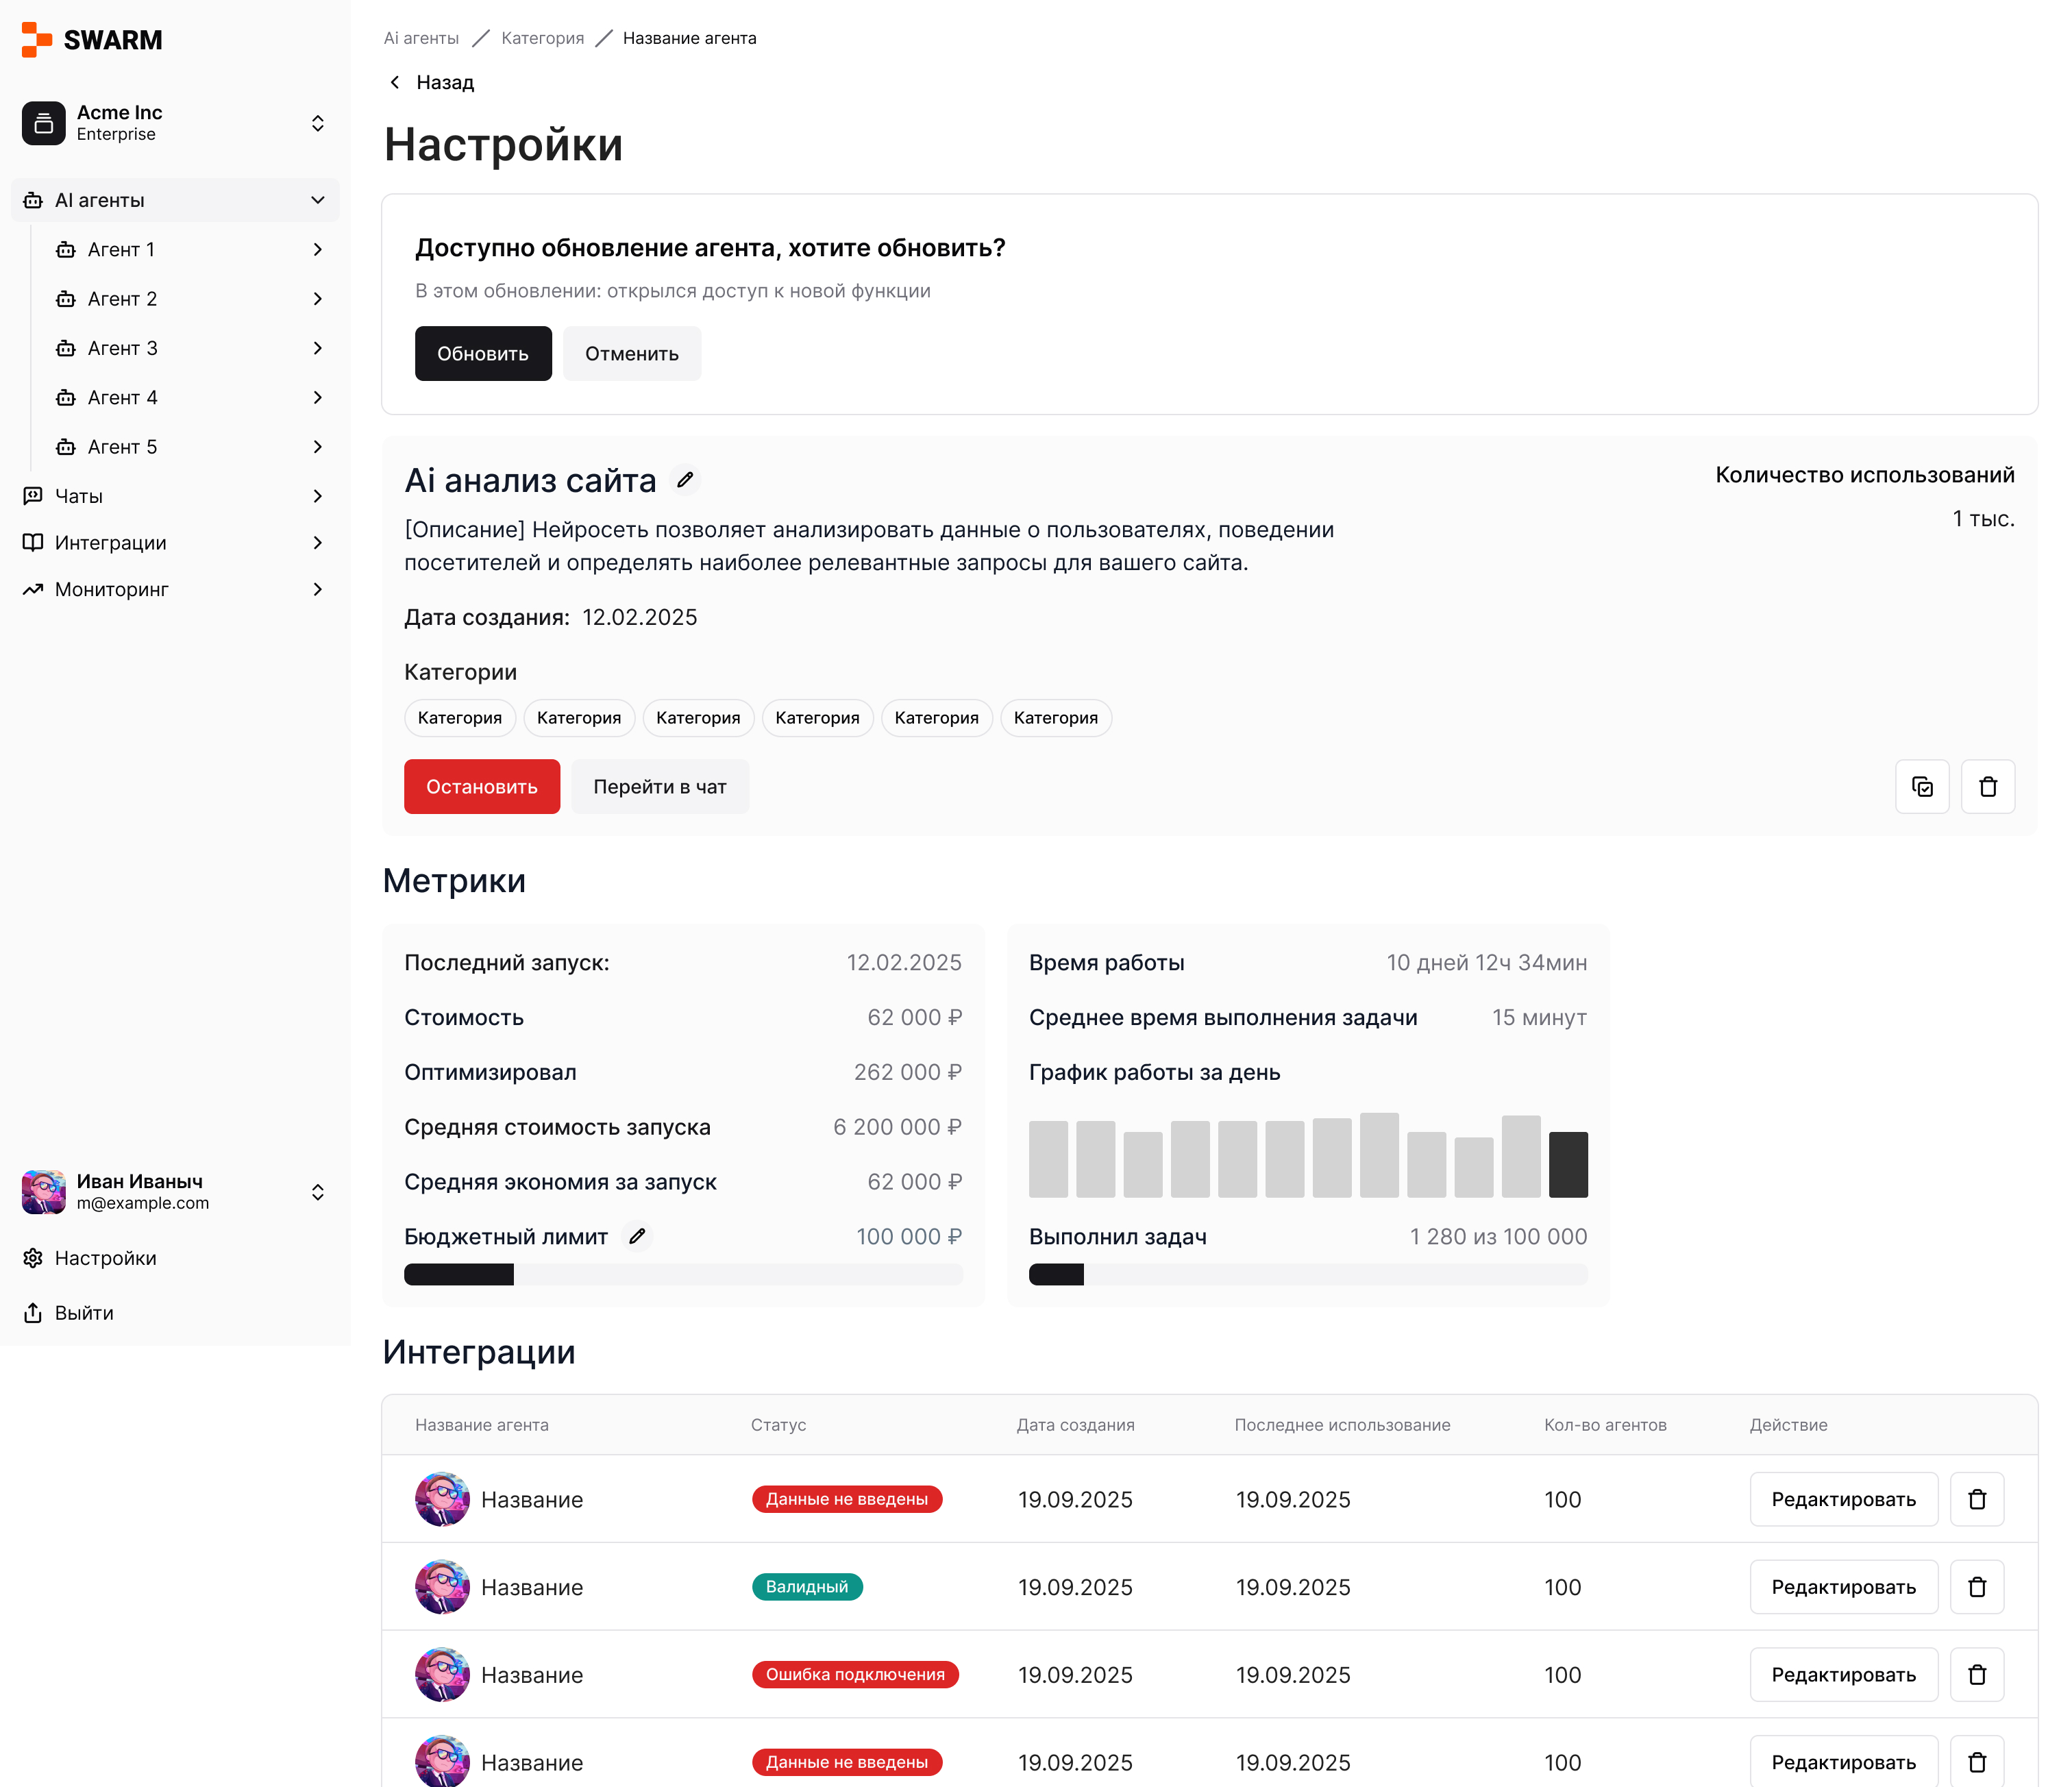Click trash icon in Ошибка подключения row

tap(1976, 1675)
